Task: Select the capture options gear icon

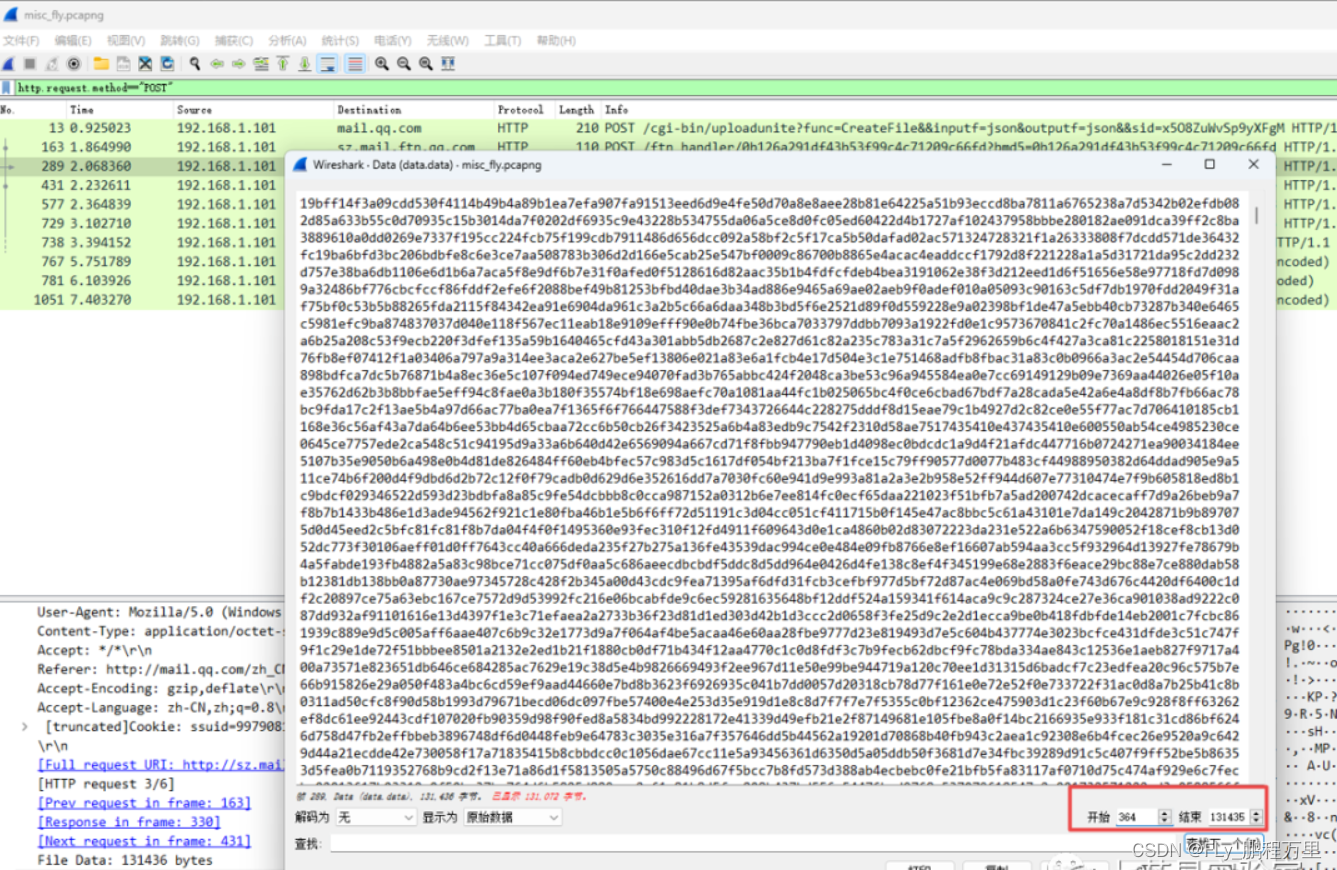Action: click(x=74, y=63)
